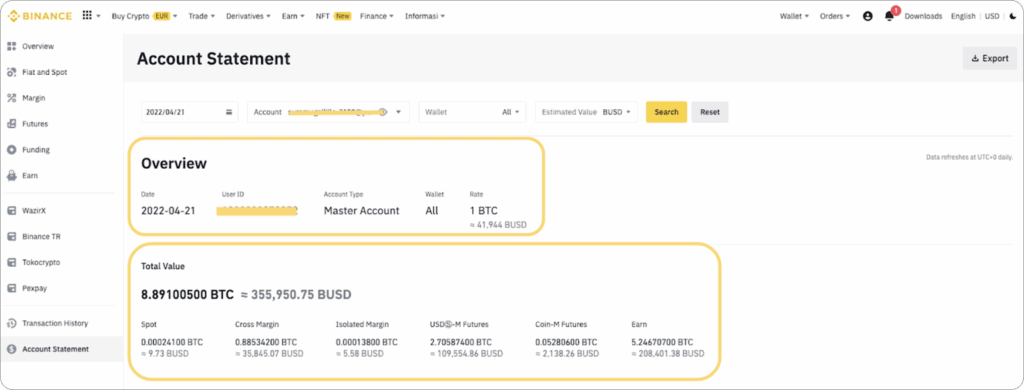Screen dimensions: 1024x390
Task: Click the WazirX sidebar icon
Action: 11,211
